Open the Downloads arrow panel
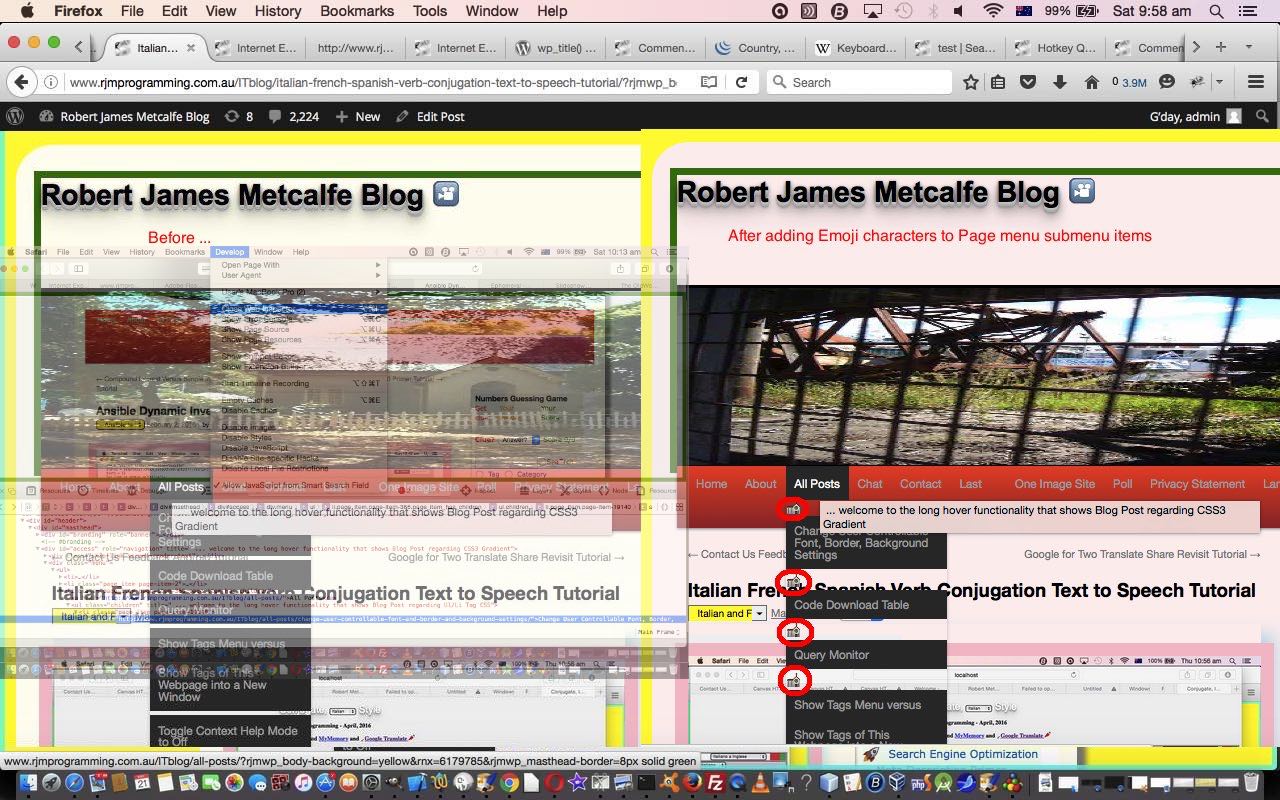Screen dimensions: 1280x800 coord(1060,82)
